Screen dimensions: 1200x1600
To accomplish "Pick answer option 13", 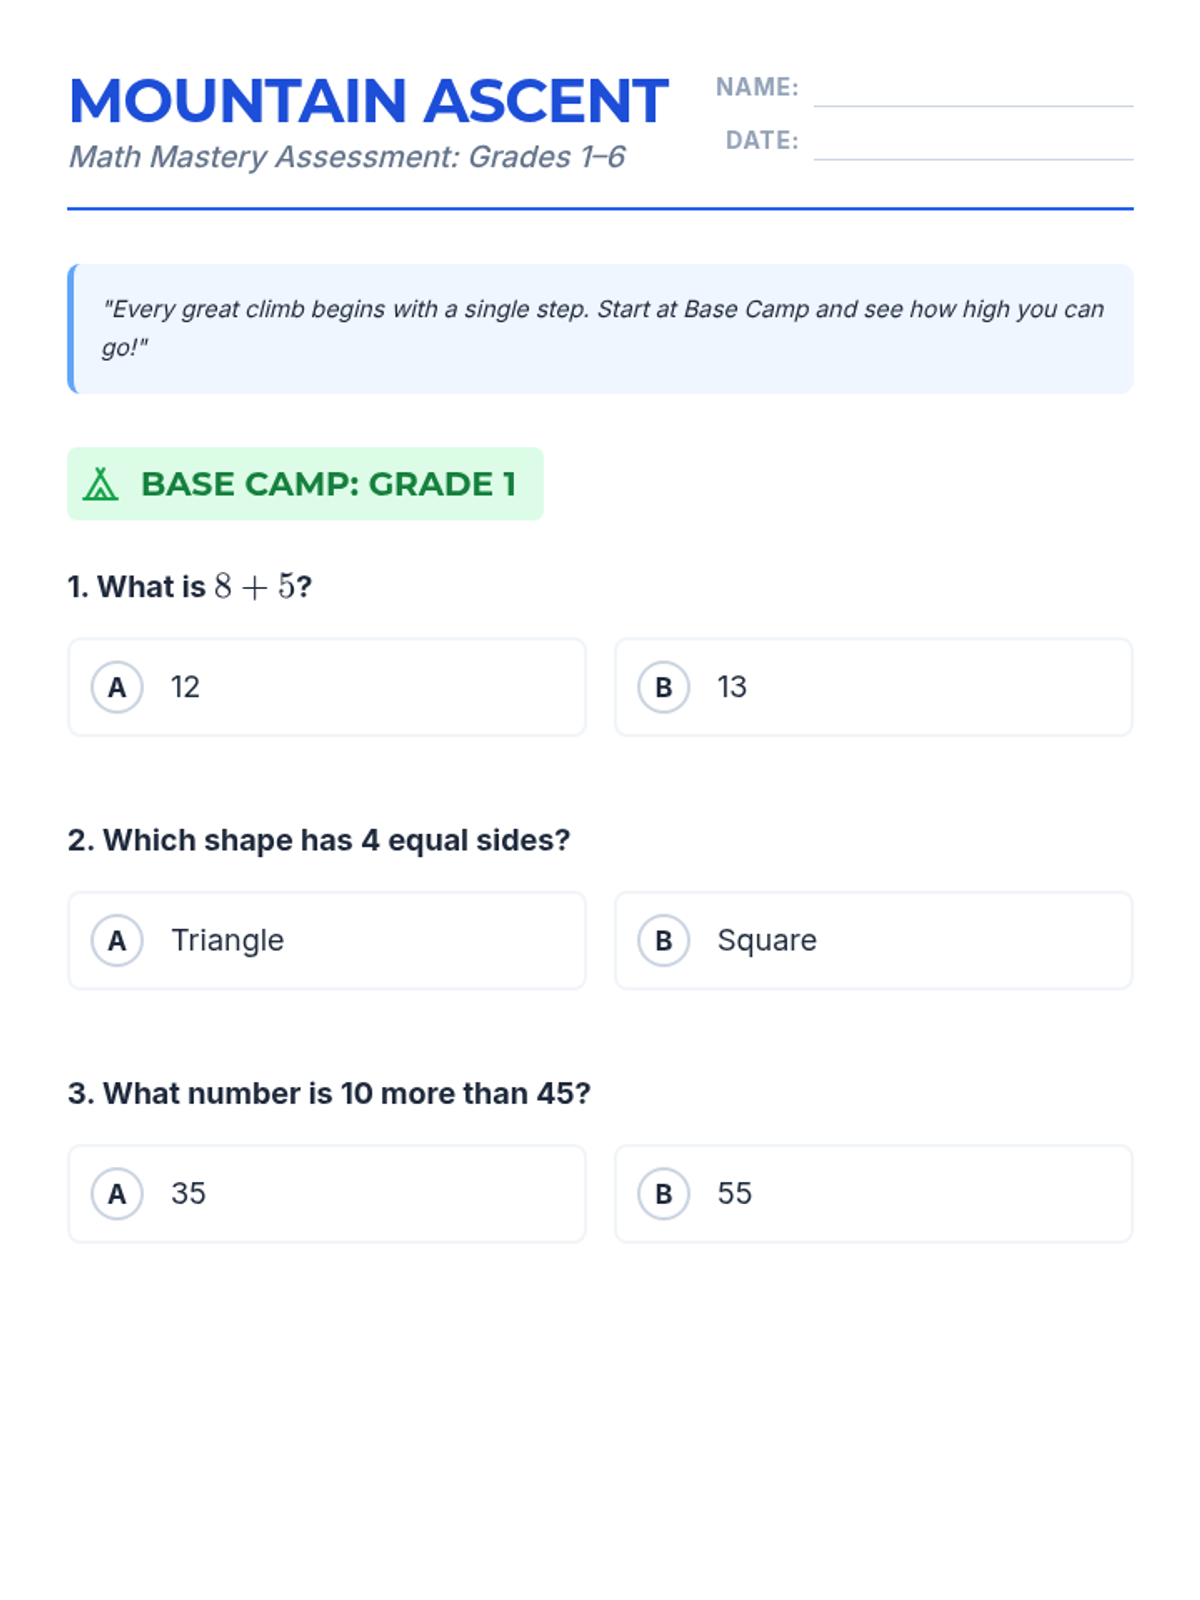I will [873, 687].
